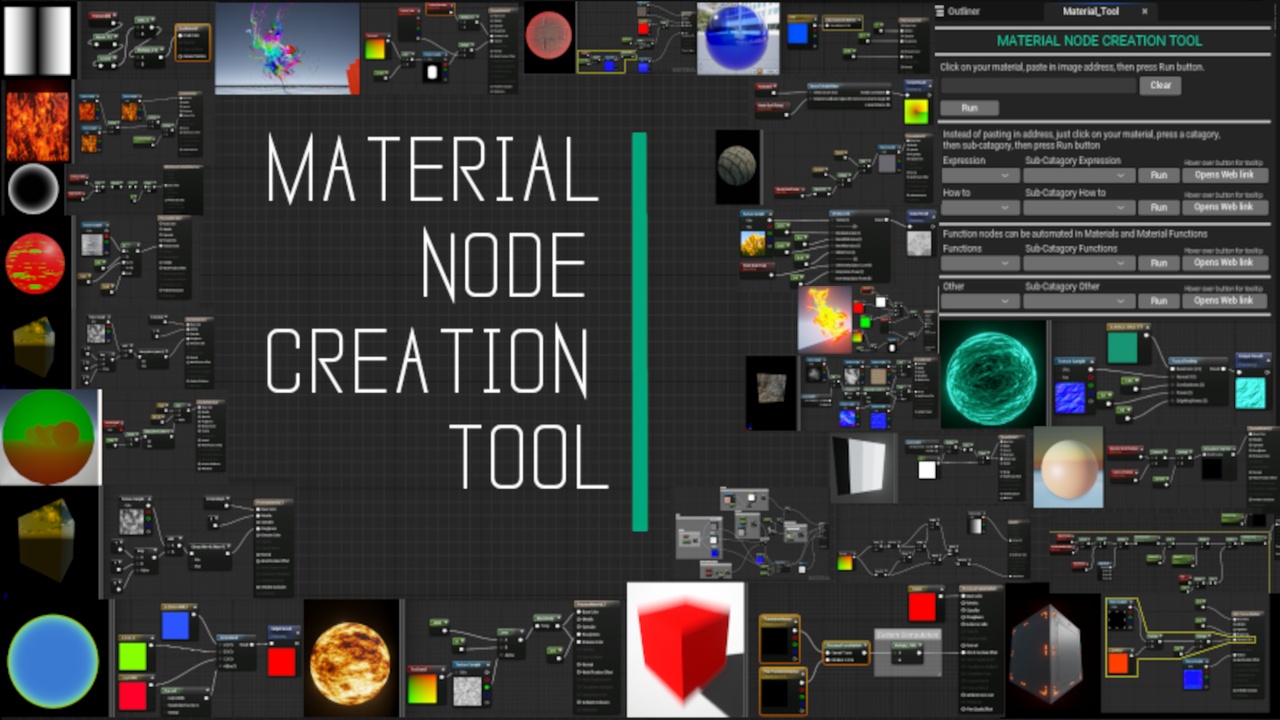Select the blurred red cube preview
1280x720 pixels.
(686, 649)
